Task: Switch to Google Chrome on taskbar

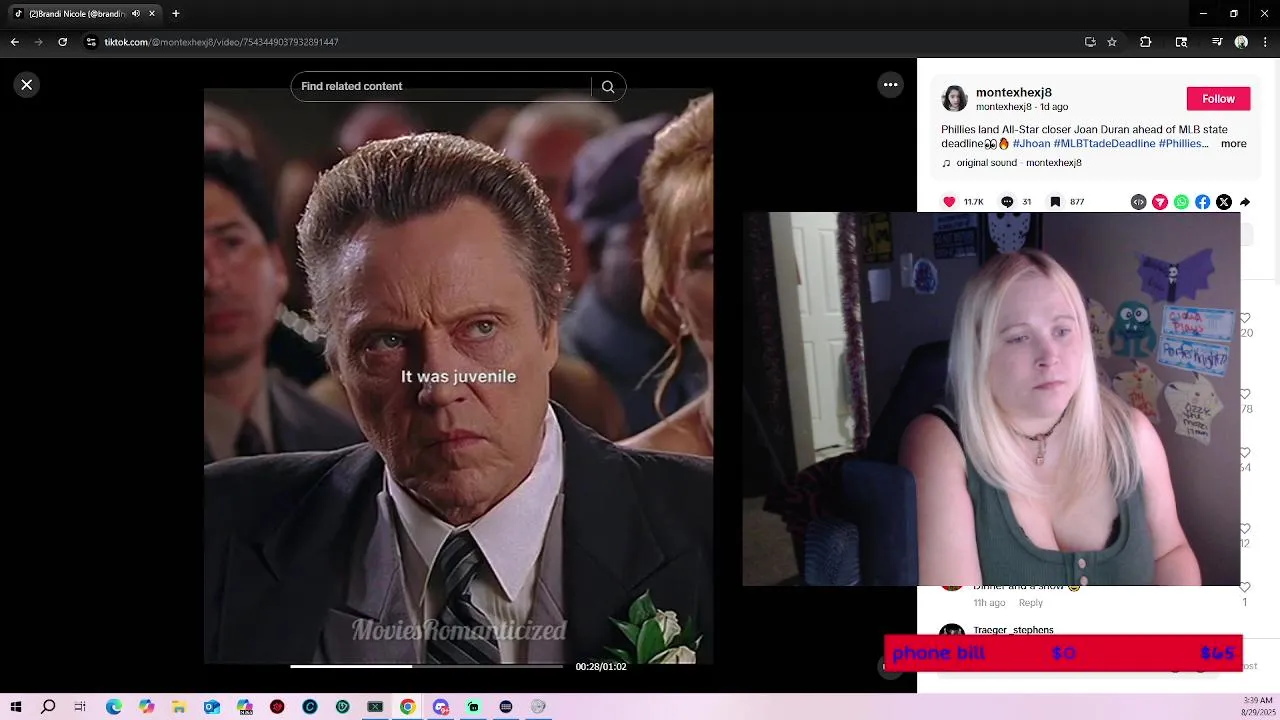Action: (408, 707)
